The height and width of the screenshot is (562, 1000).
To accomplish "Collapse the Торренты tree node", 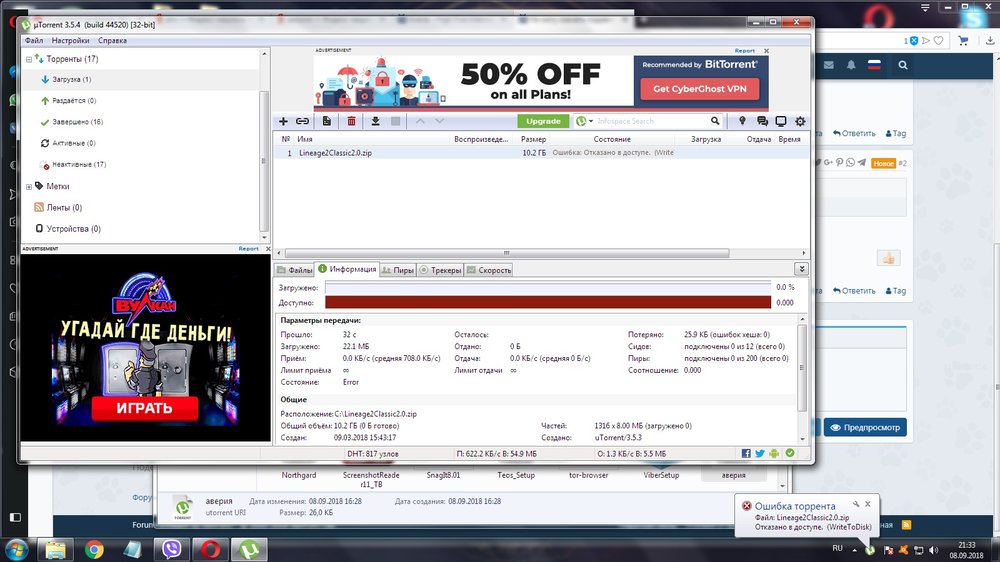I will (x=29, y=59).
